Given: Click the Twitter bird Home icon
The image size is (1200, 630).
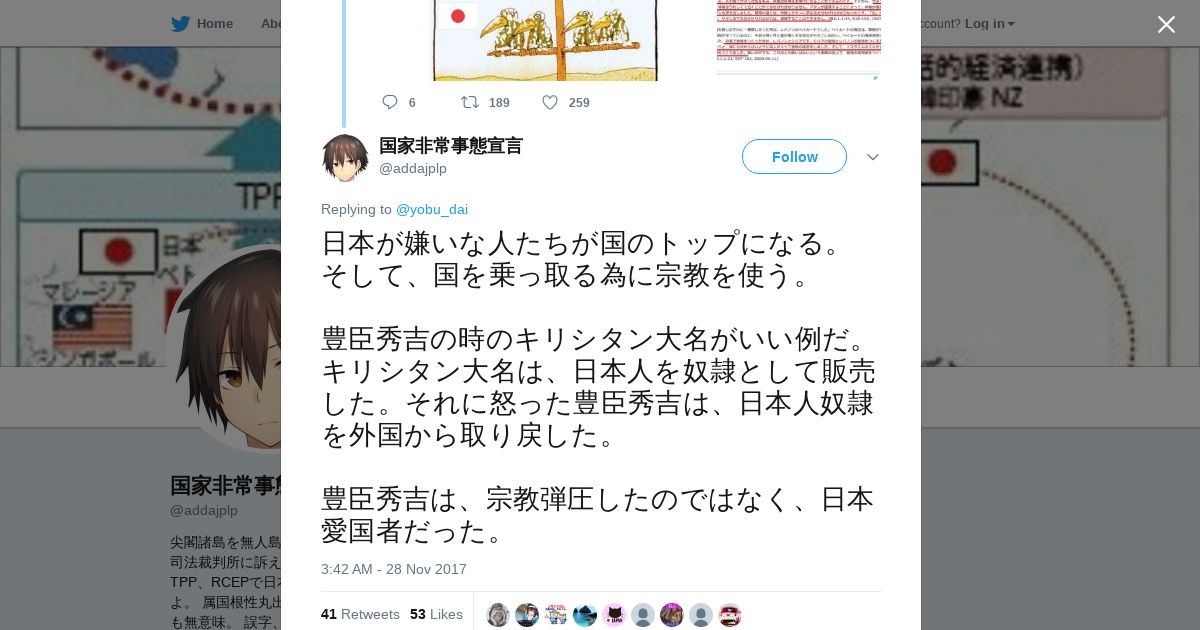Looking at the screenshot, I should 180,23.
